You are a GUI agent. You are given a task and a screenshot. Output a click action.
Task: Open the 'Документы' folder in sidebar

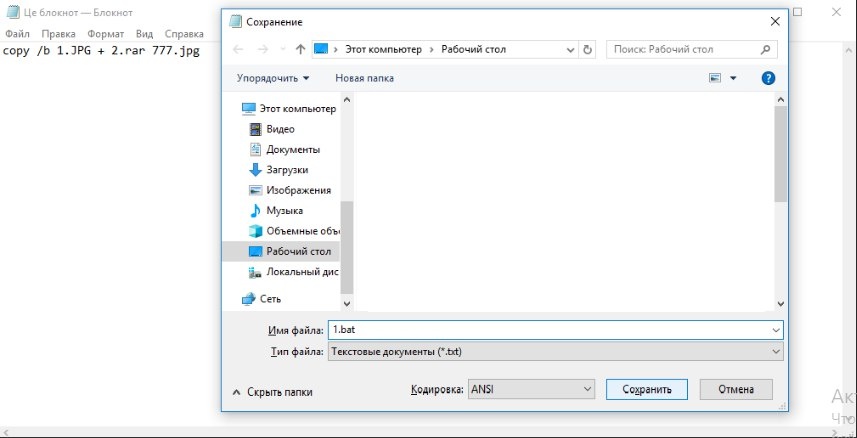pos(285,149)
